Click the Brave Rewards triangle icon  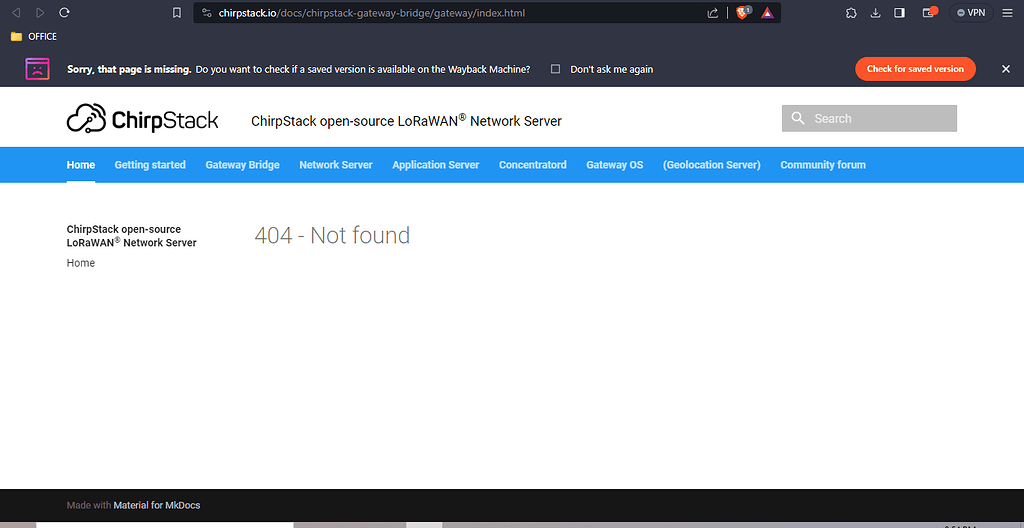(767, 13)
